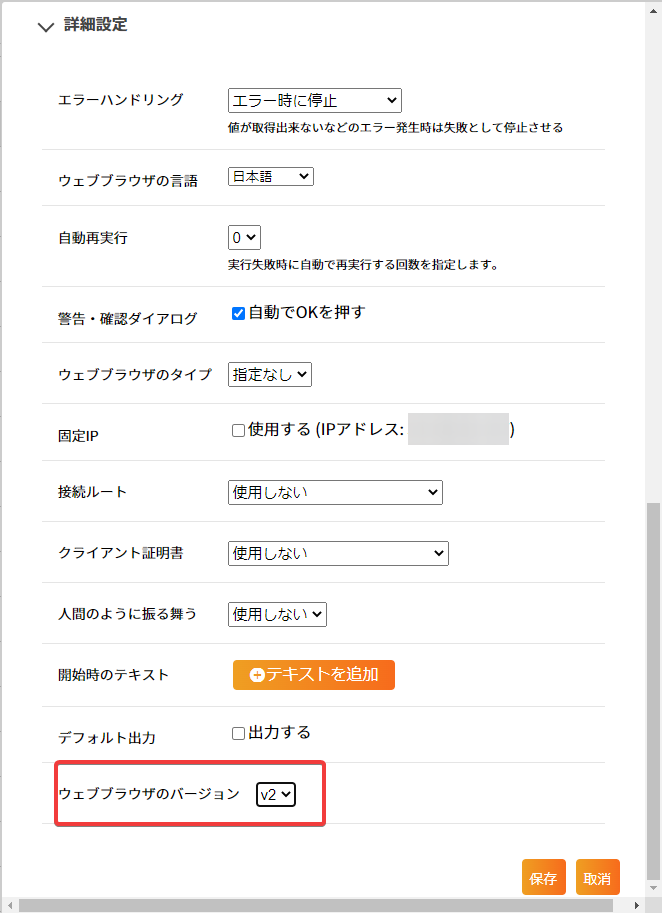The height and width of the screenshot is (913, 662).
Task: Enable the デフォルト出力 出力する checkbox
Action: point(238,734)
